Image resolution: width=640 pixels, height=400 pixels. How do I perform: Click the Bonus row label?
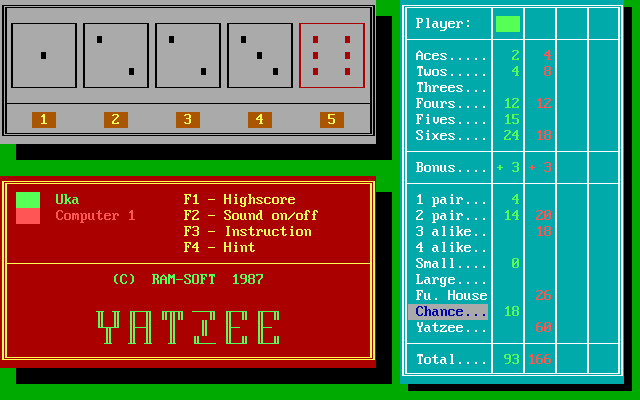tap(451, 167)
